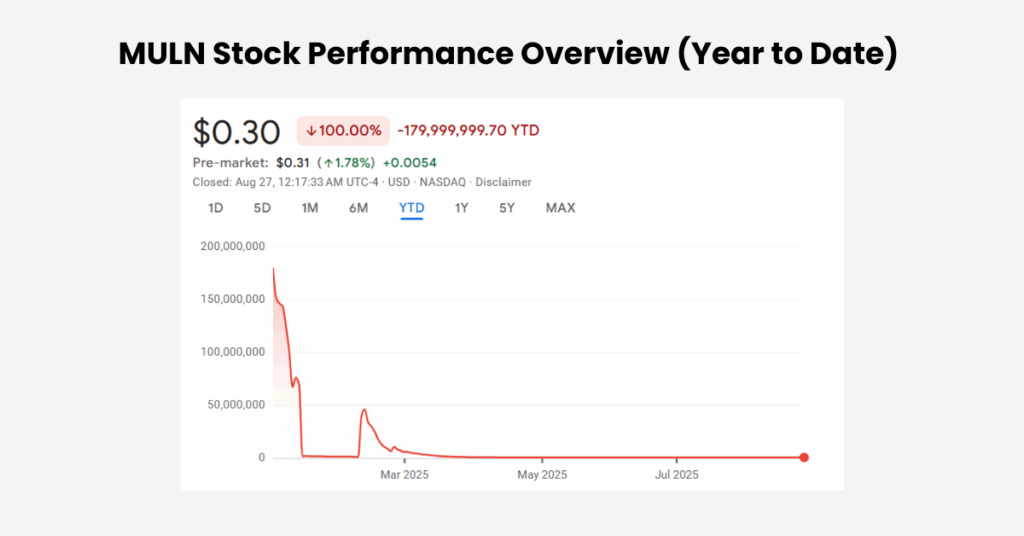Click the 100,000,000 axis label

pyautogui.click(x=232, y=352)
